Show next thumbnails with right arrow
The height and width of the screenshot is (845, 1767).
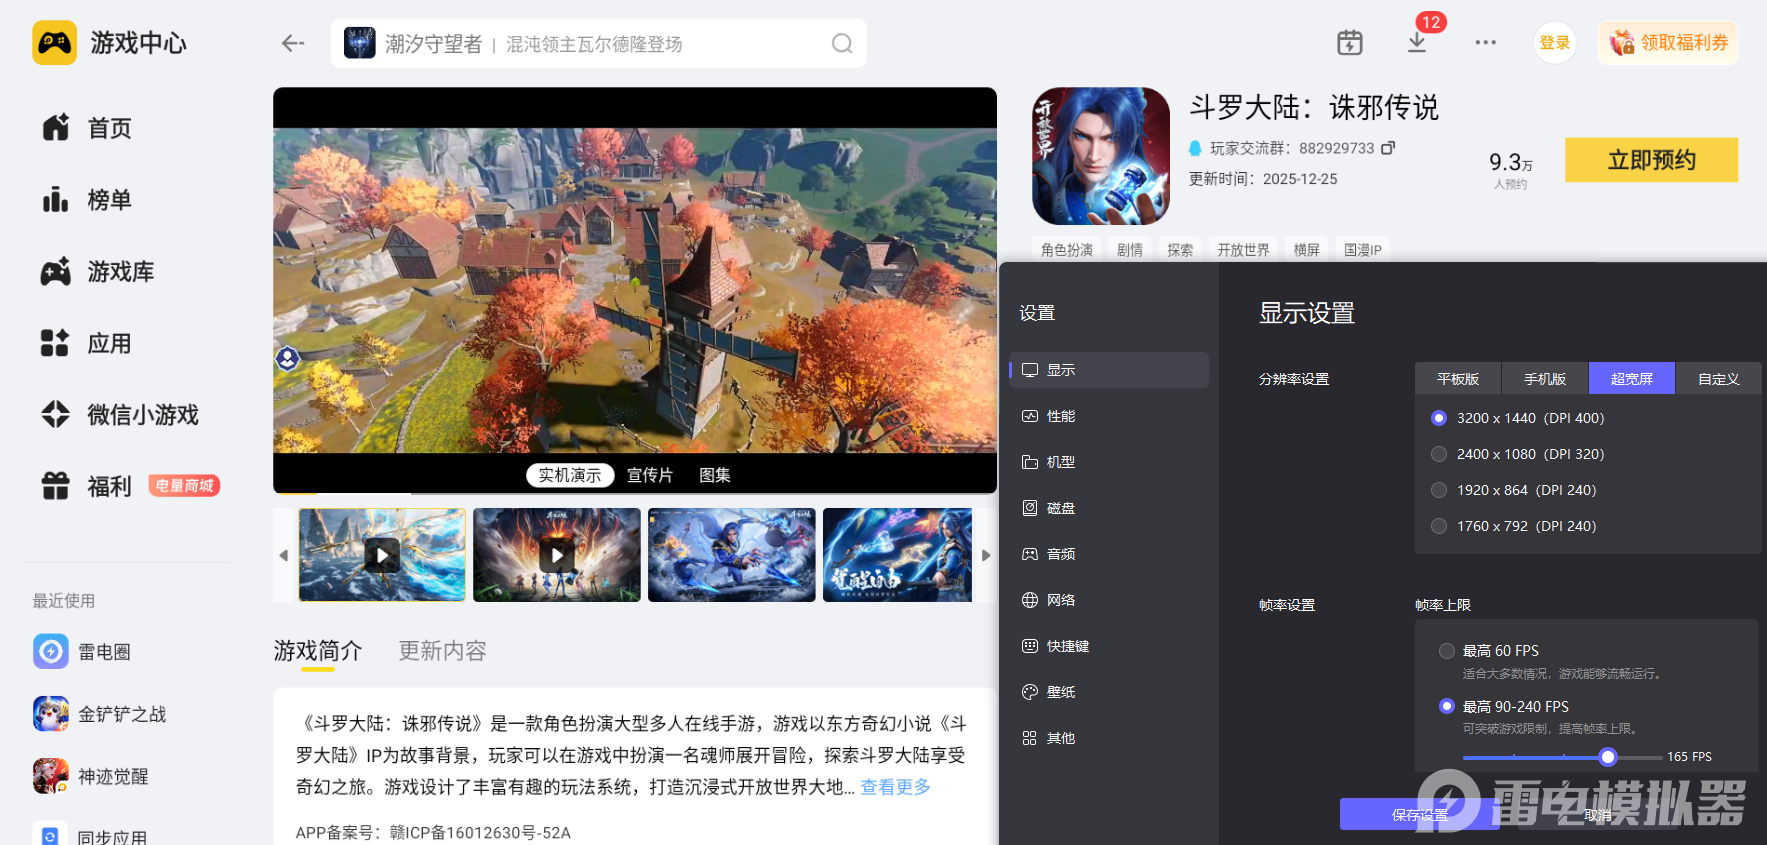986,555
